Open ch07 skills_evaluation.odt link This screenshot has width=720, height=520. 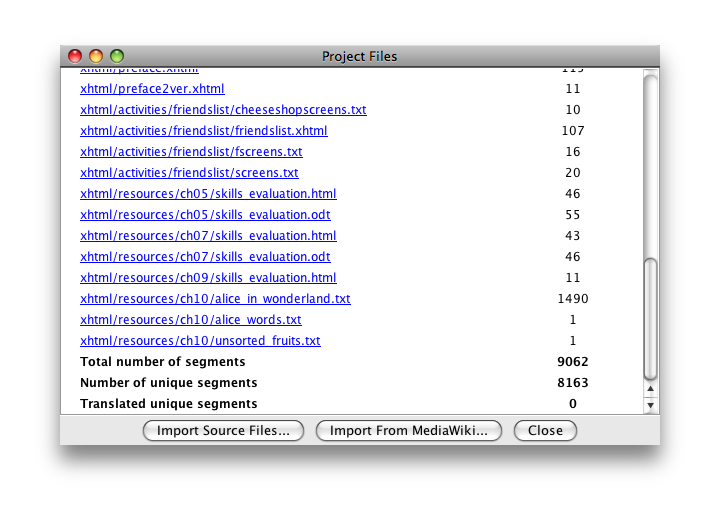click(205, 257)
